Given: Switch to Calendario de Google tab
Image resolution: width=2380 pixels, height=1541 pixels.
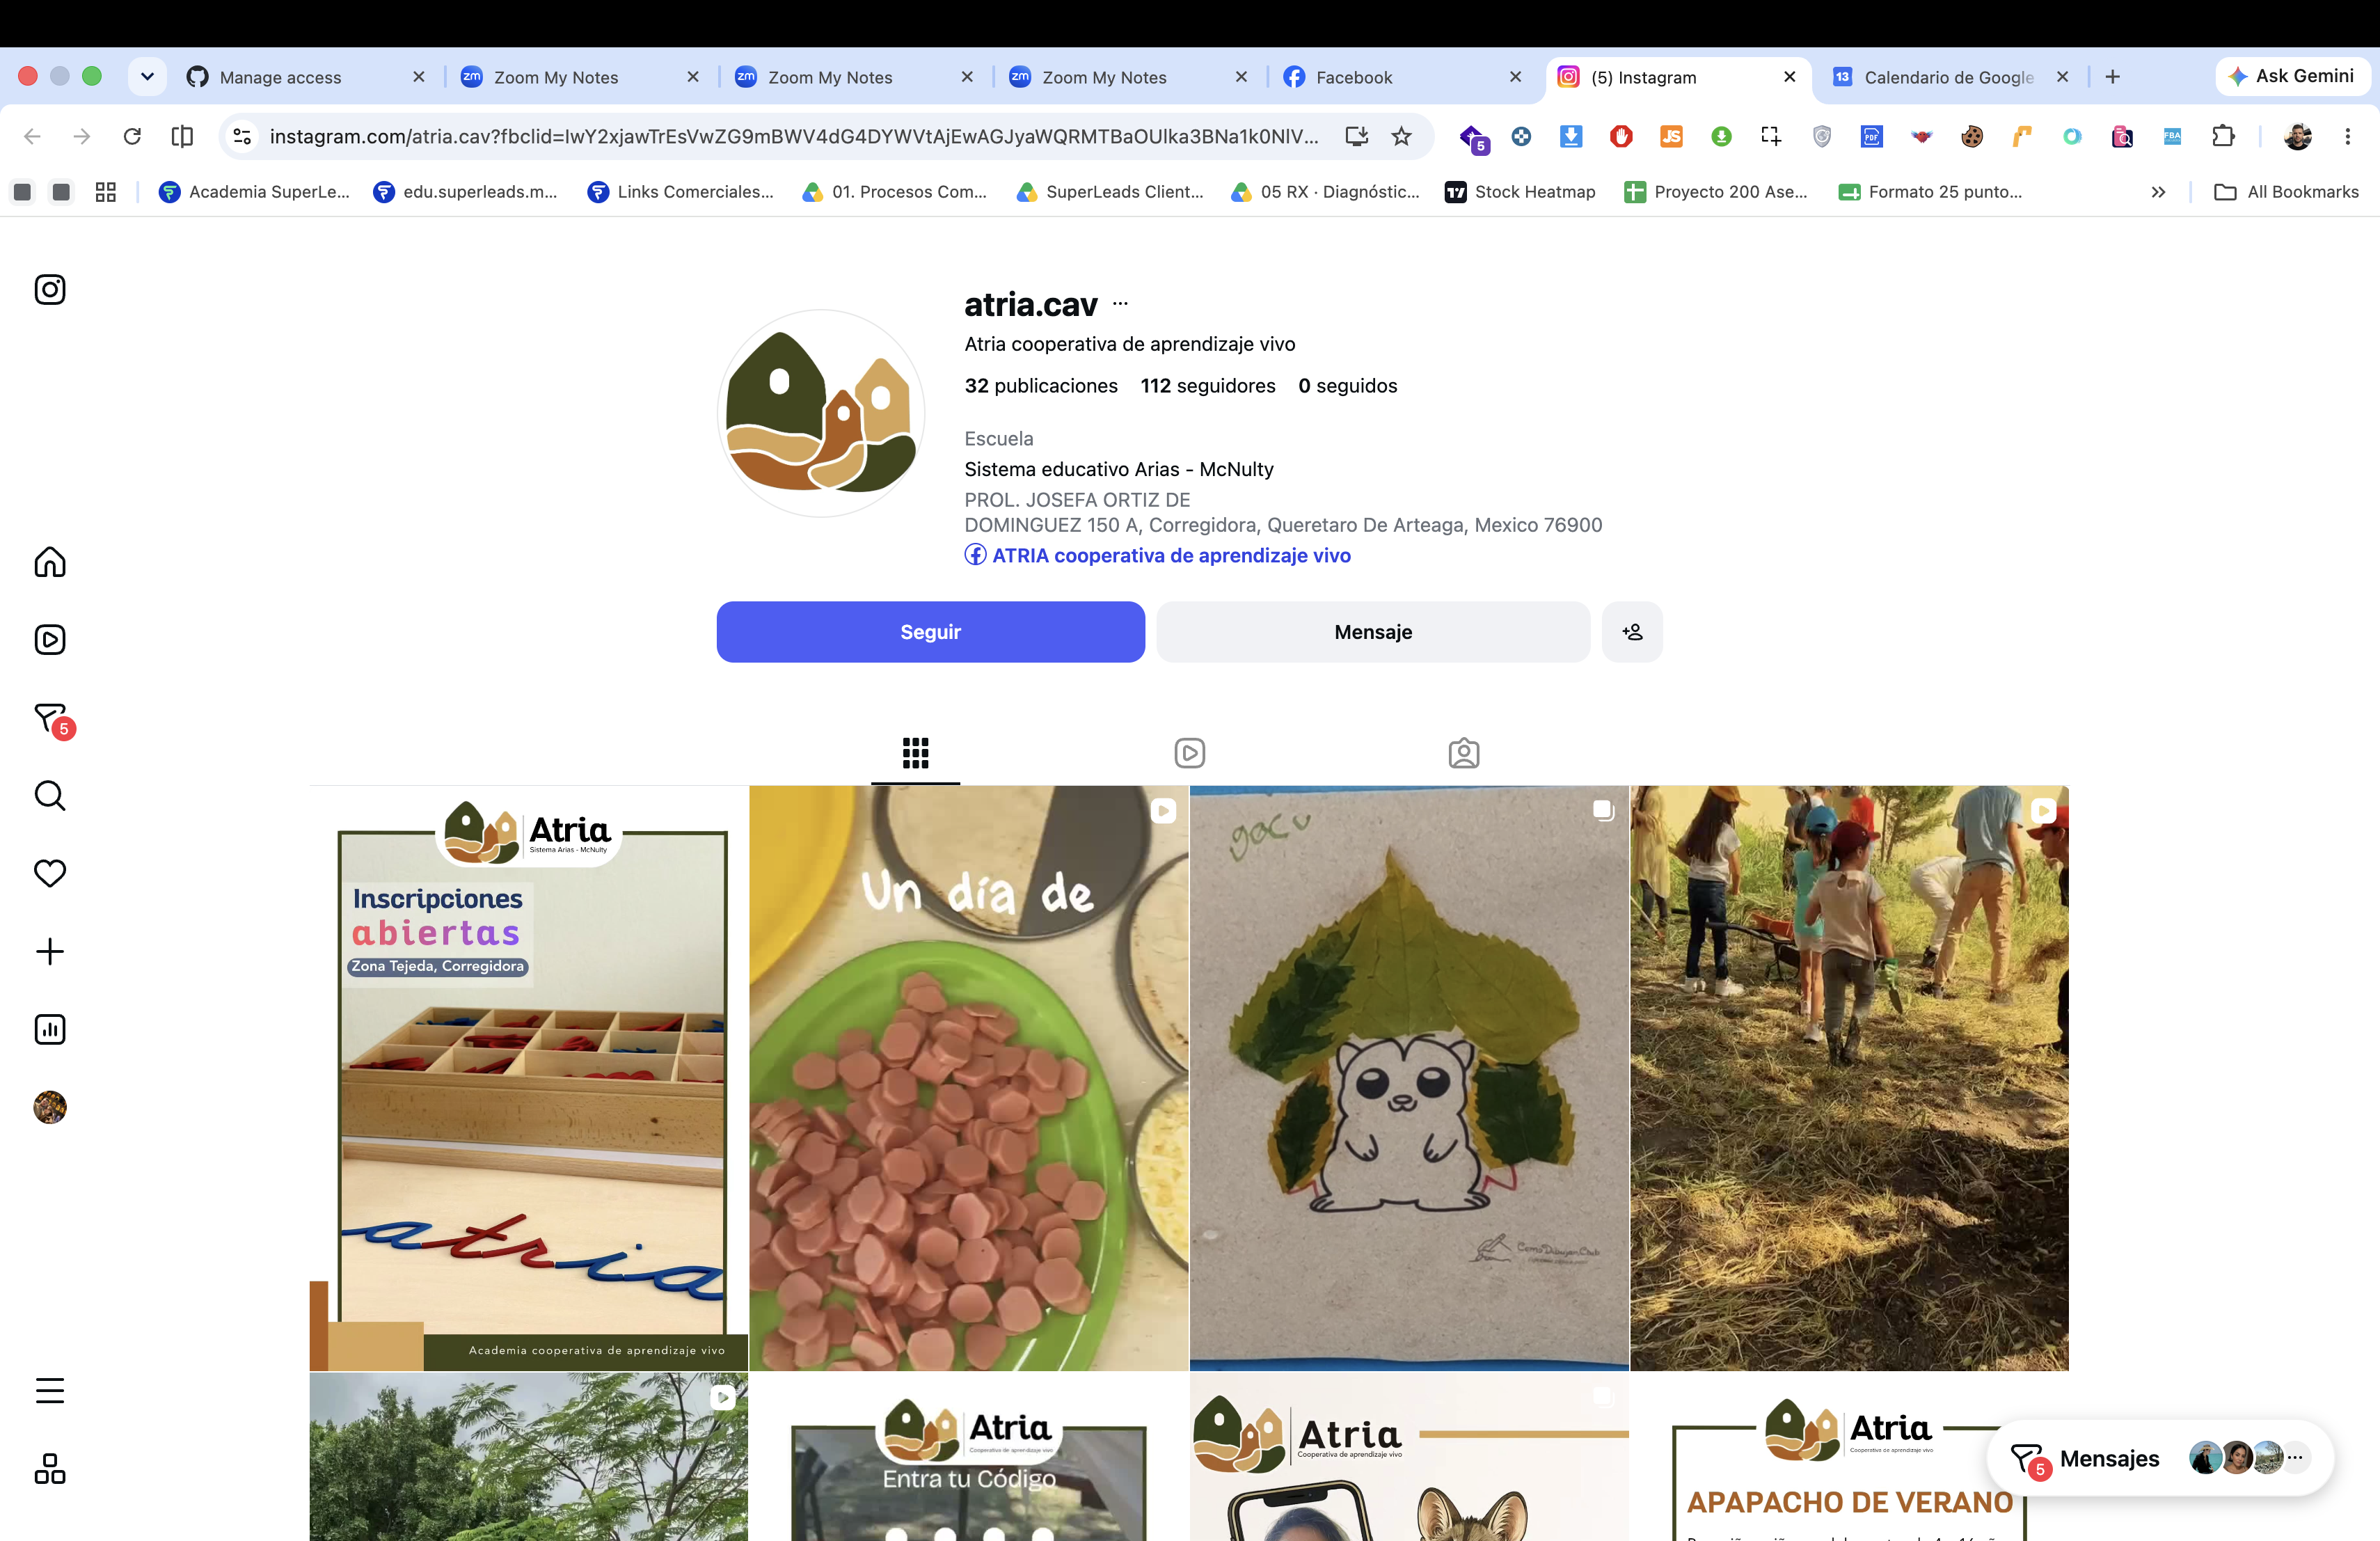Looking at the screenshot, I should click(x=1950, y=77).
